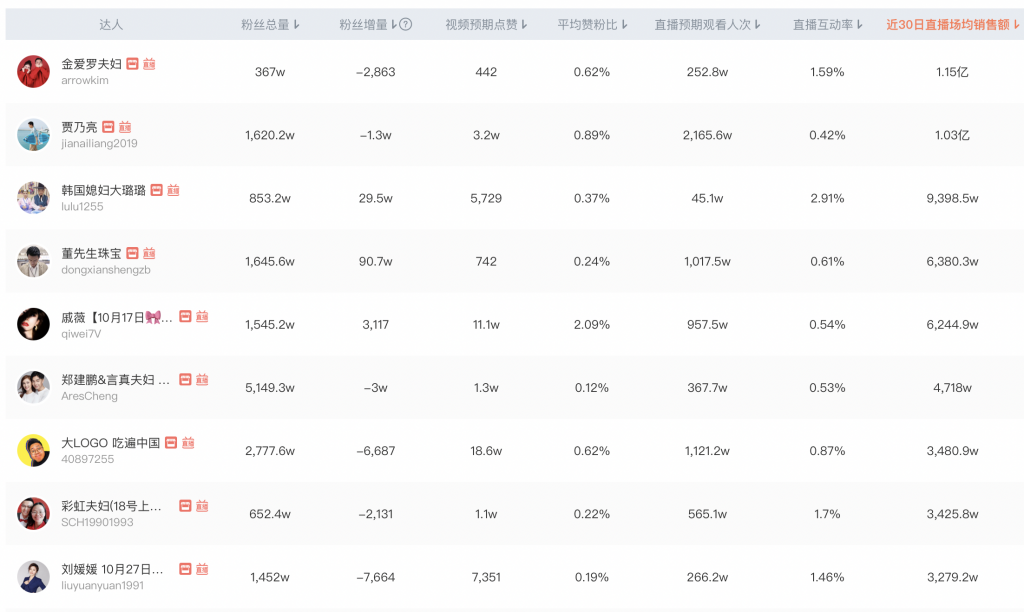Click the 直播 live badge beside 刘媛媛
The image size is (1024, 612).
[202, 569]
